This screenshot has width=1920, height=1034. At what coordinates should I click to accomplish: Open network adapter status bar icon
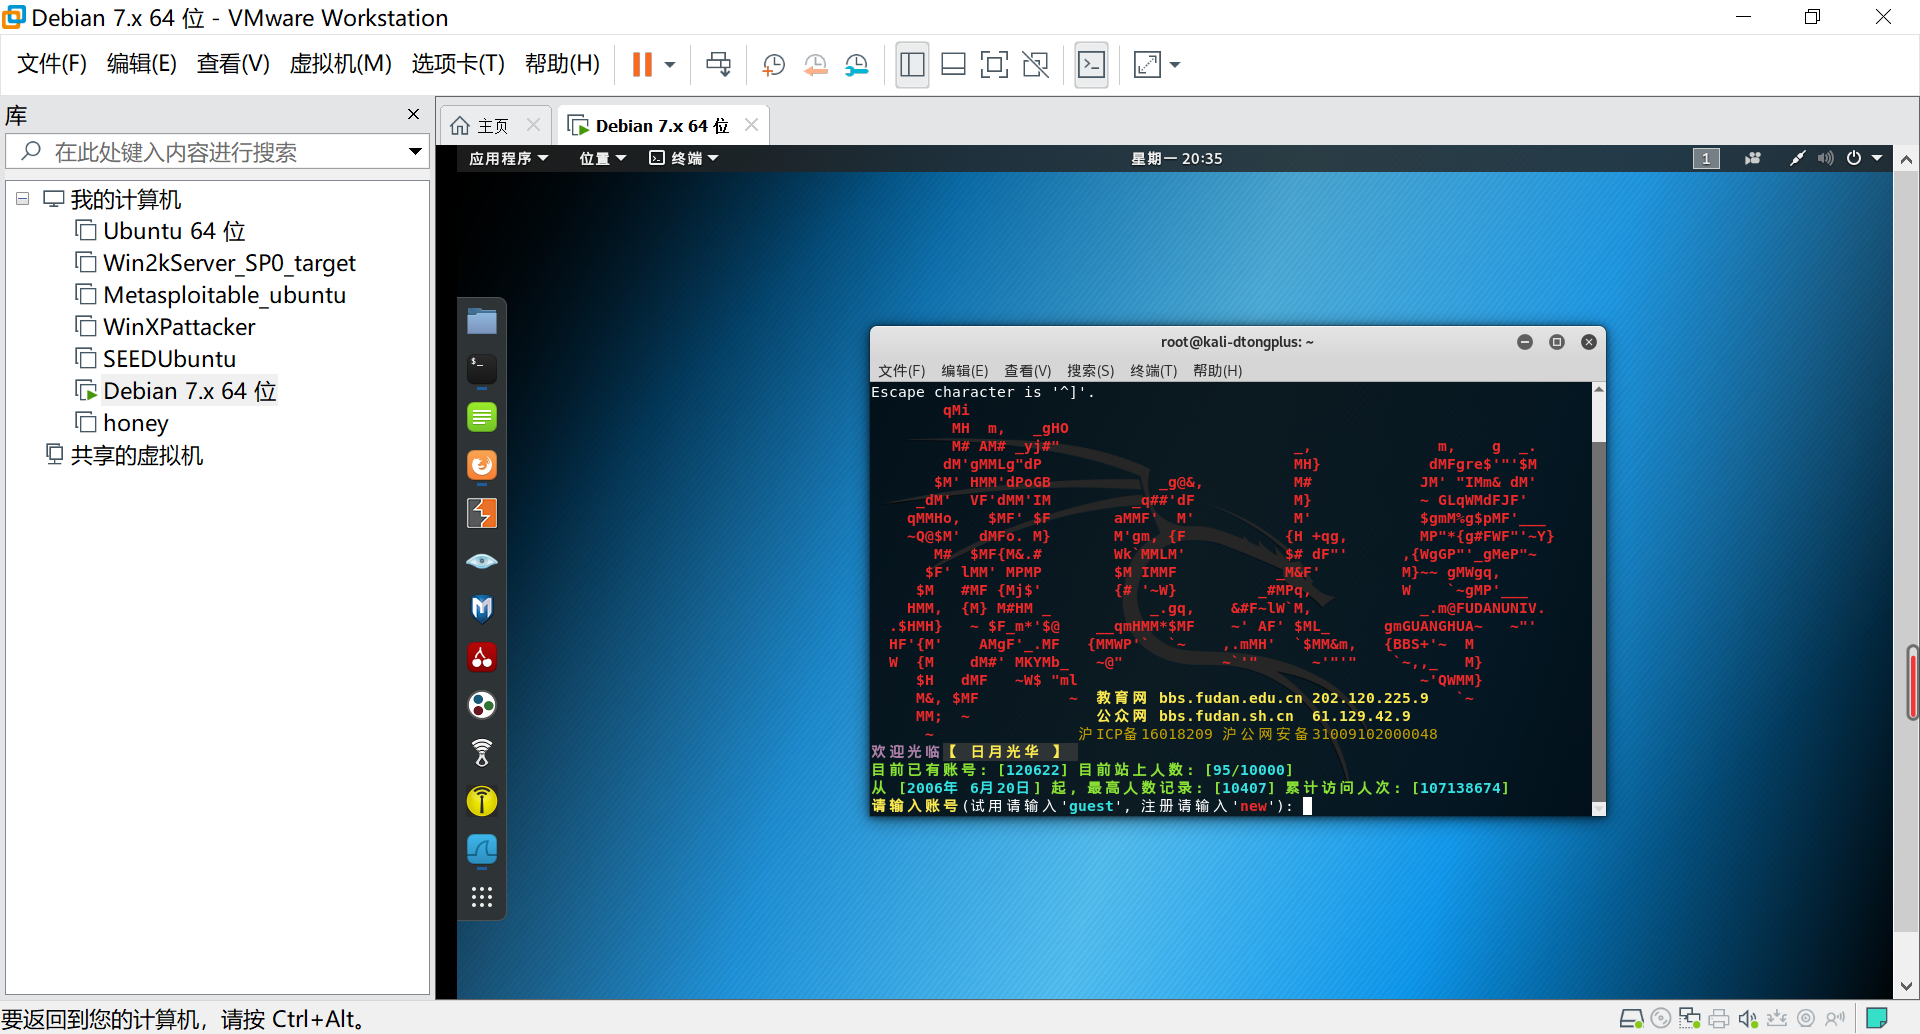pyautogui.click(x=1690, y=1019)
